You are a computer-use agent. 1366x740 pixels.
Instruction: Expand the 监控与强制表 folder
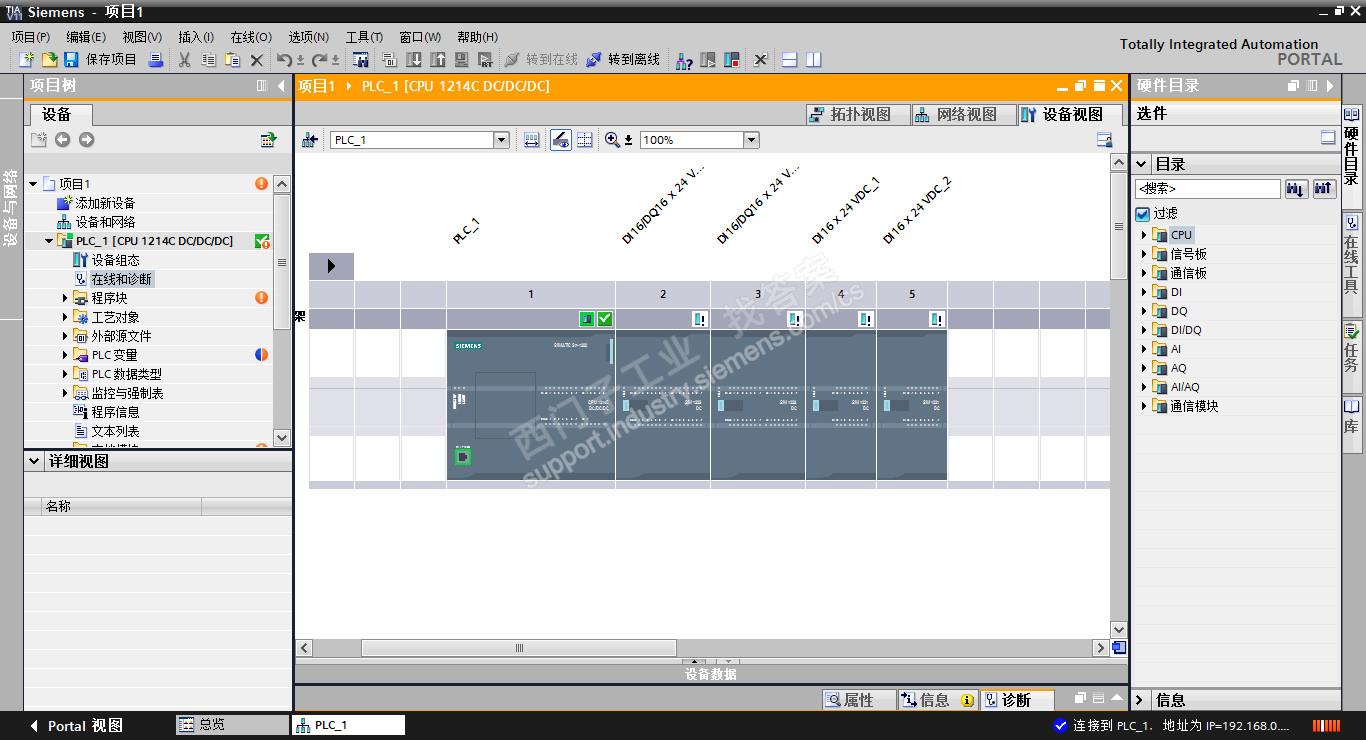click(x=65, y=393)
